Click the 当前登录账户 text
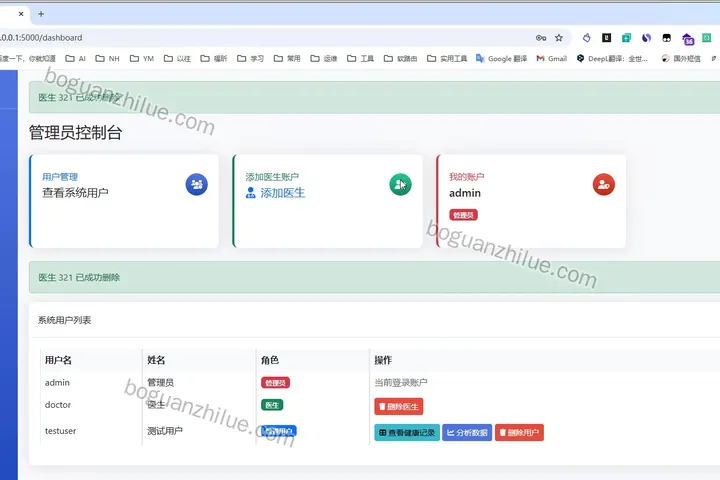The height and width of the screenshot is (480, 720). 401,383
